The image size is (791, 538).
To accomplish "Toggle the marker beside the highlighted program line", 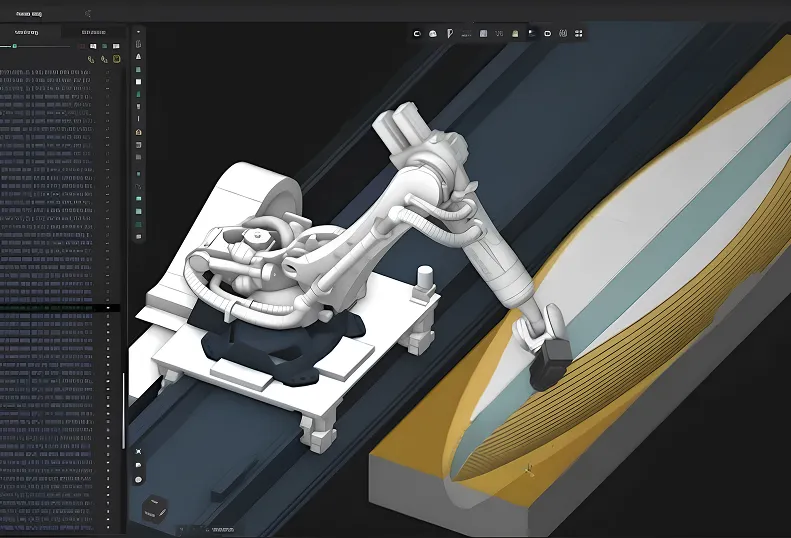I will tap(109, 308).
